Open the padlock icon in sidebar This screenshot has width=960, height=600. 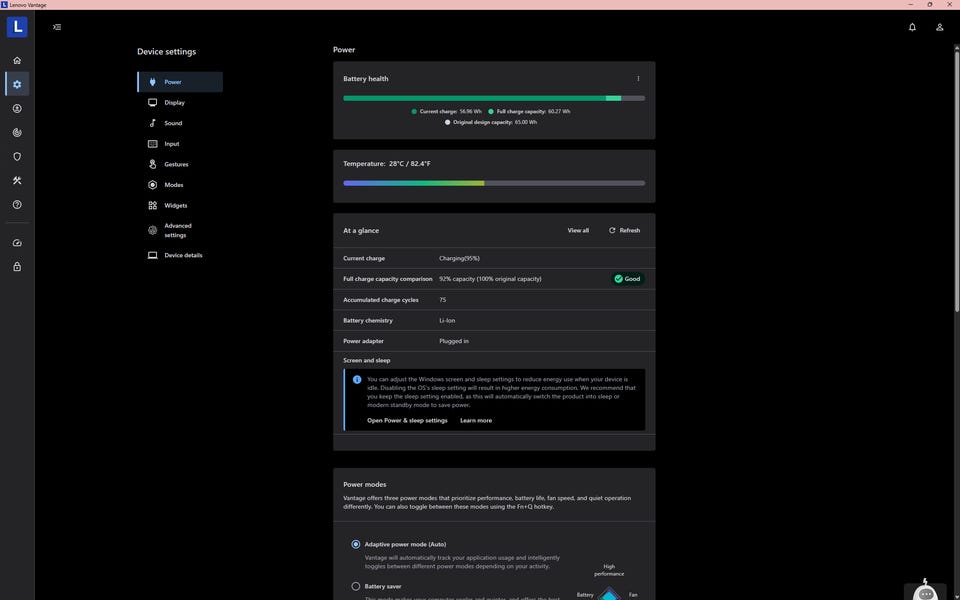click(x=17, y=266)
